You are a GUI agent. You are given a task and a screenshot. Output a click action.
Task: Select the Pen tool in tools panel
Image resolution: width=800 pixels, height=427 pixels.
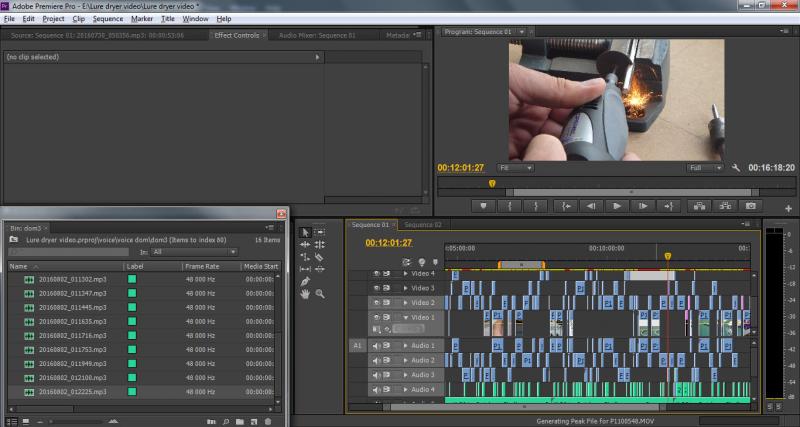[305, 281]
